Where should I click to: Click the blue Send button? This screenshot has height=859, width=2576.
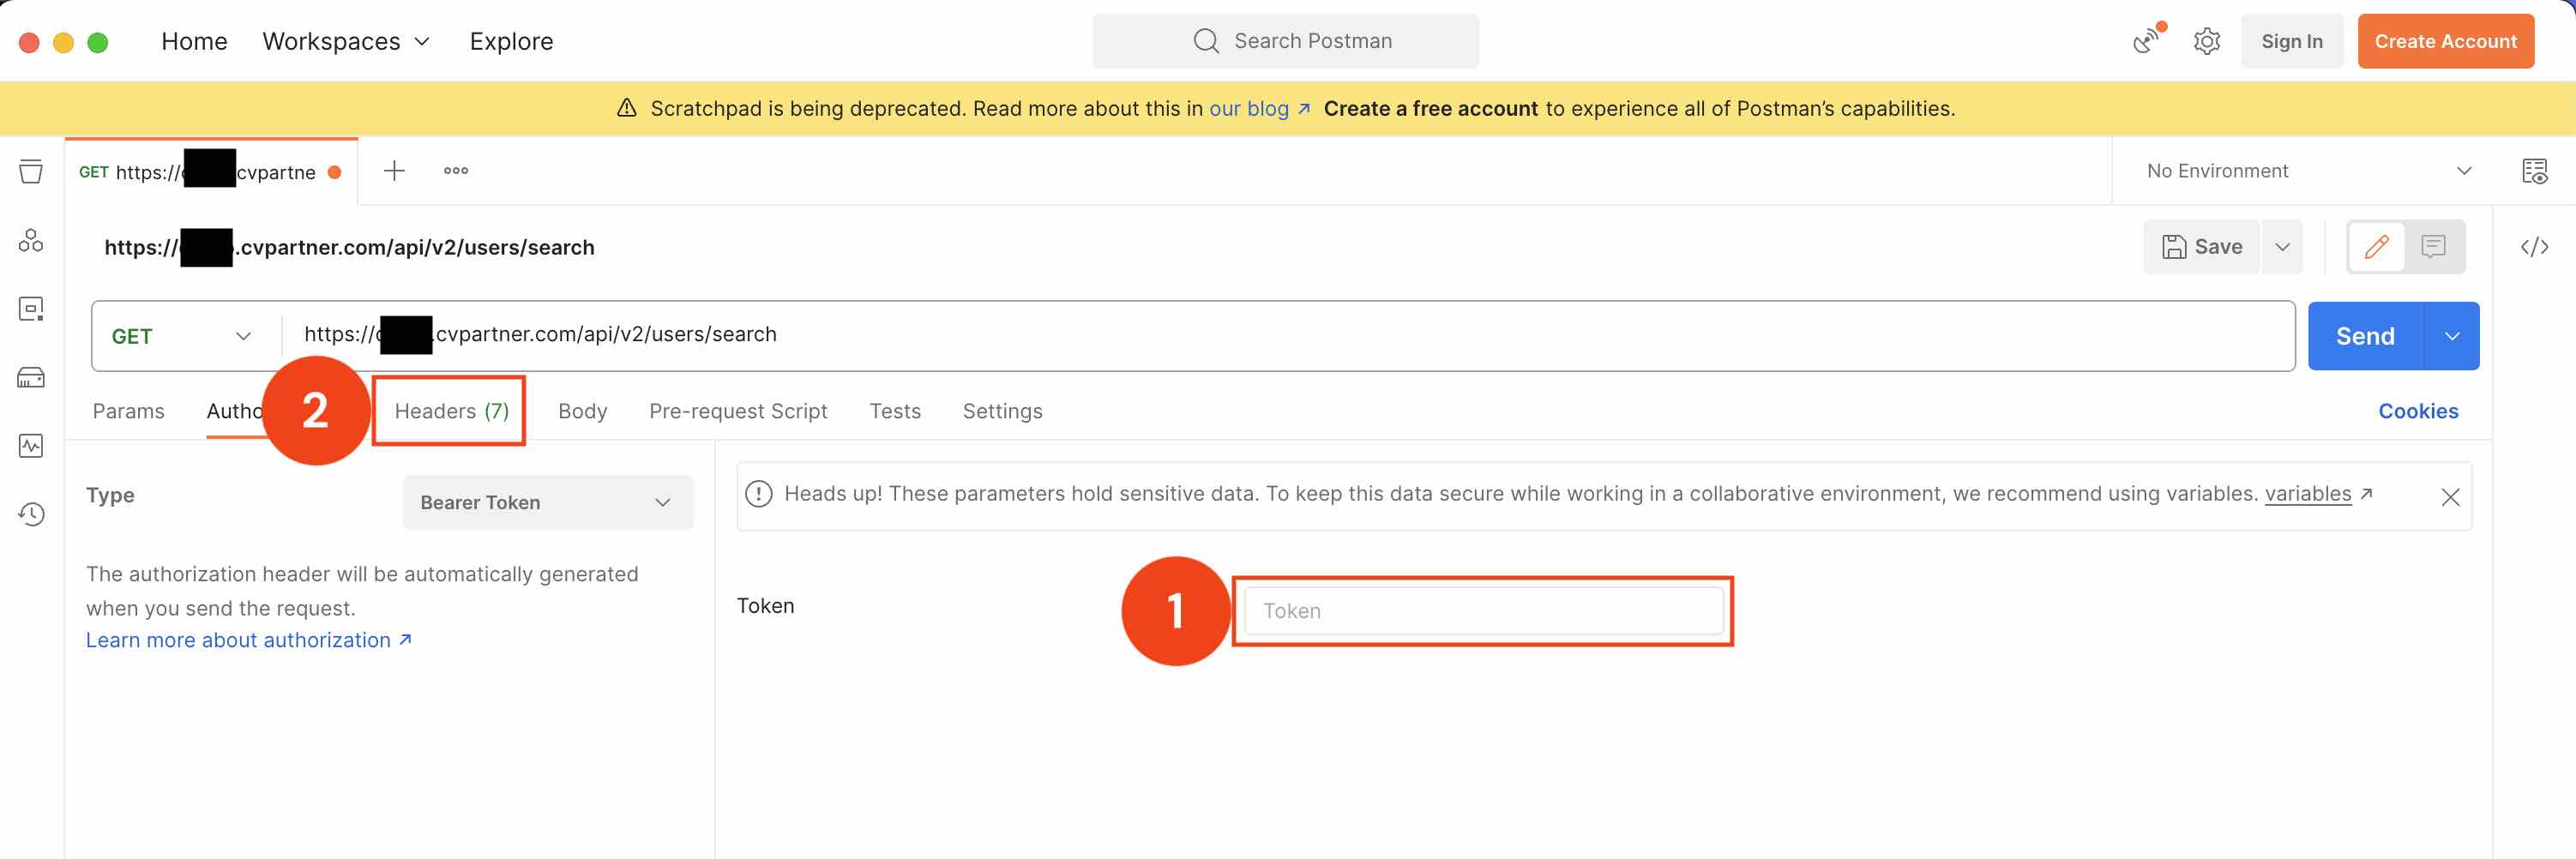(x=2365, y=336)
